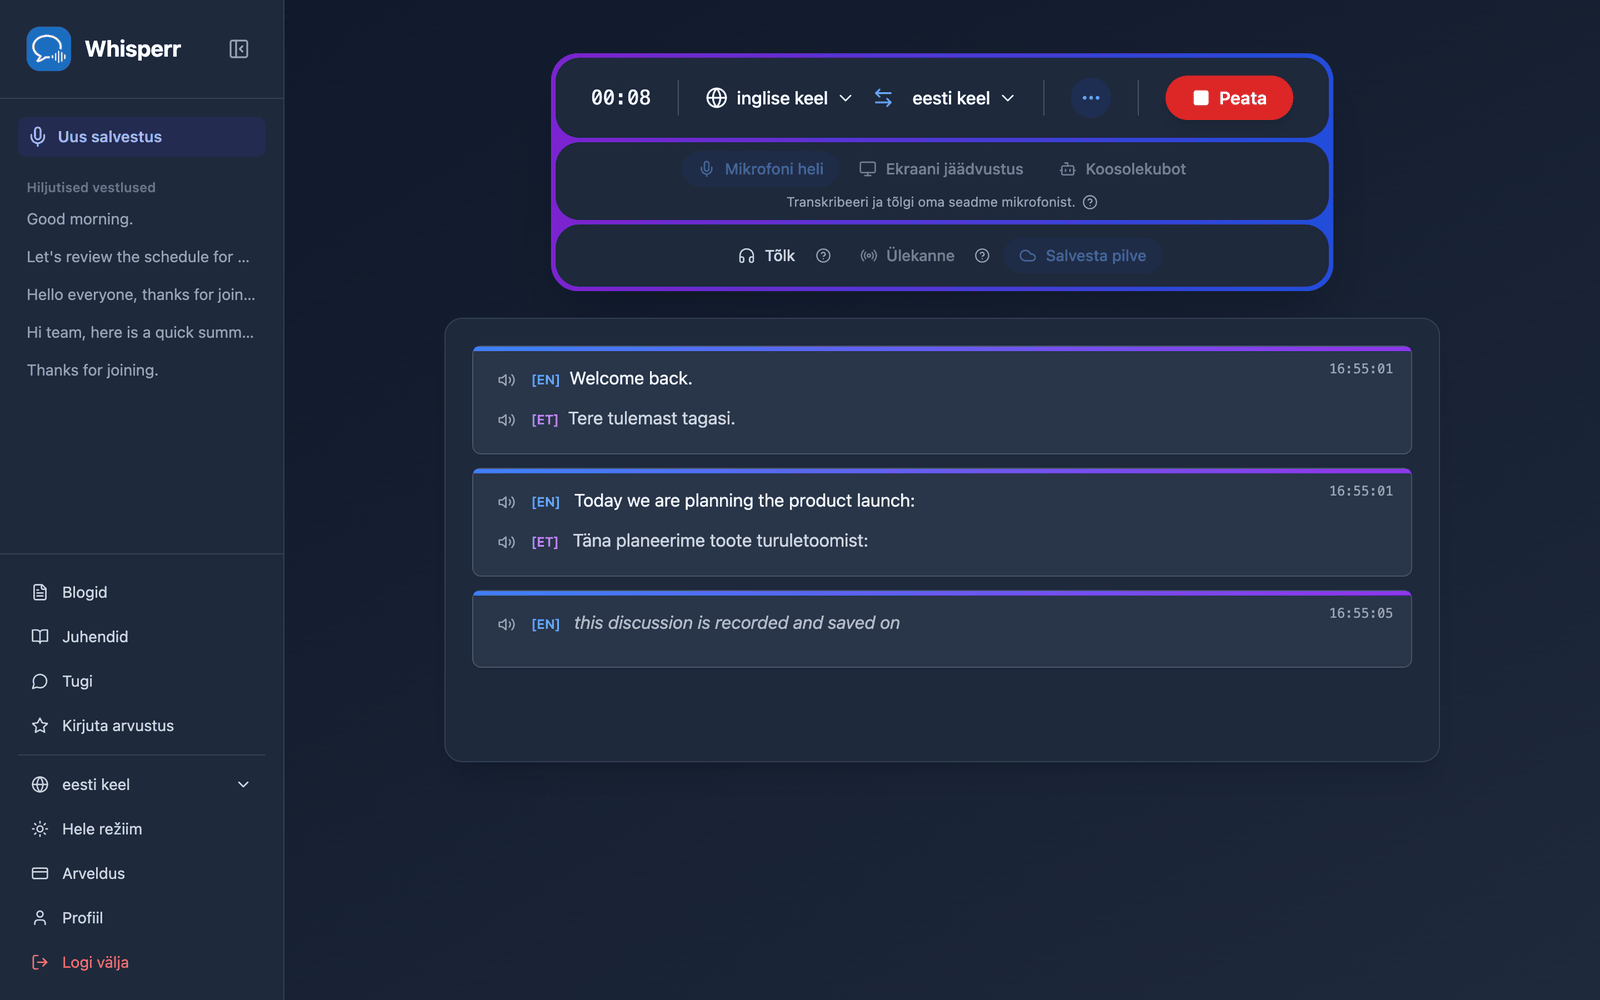This screenshot has height=1000, width=1600.
Task: Open Tugi support page
Action: [x=141, y=681]
